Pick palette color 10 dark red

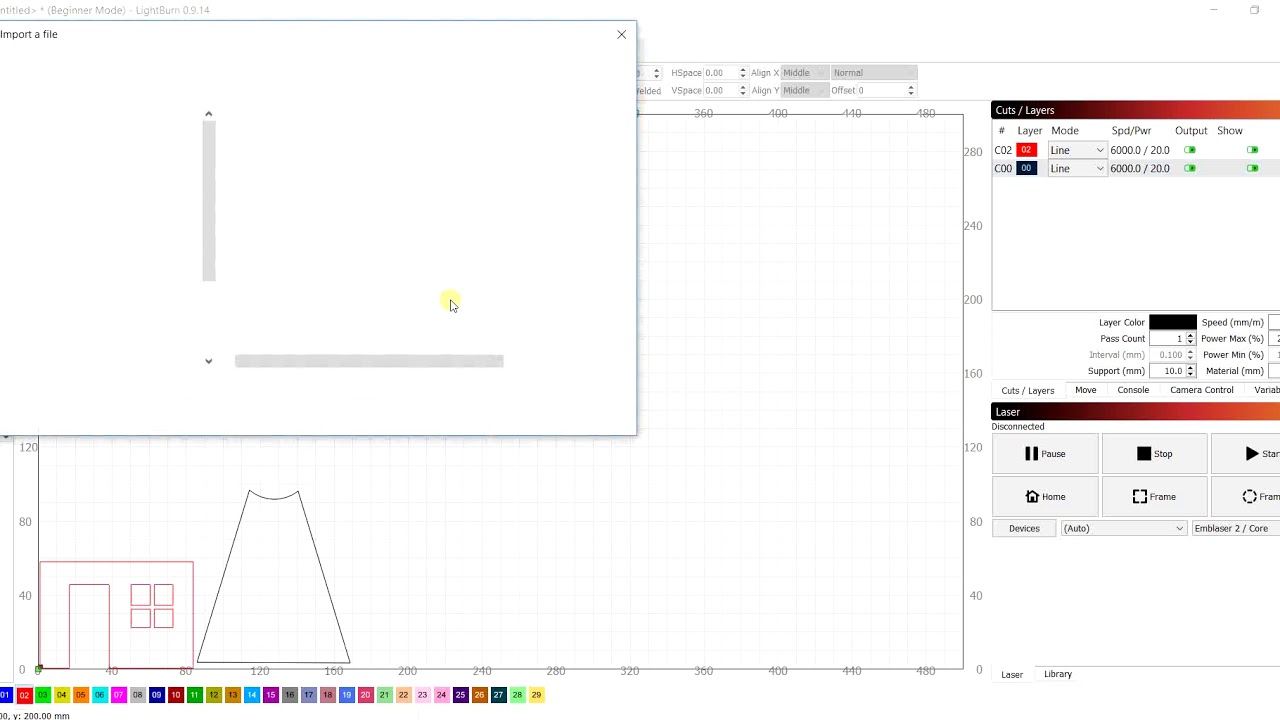pyautogui.click(x=175, y=695)
